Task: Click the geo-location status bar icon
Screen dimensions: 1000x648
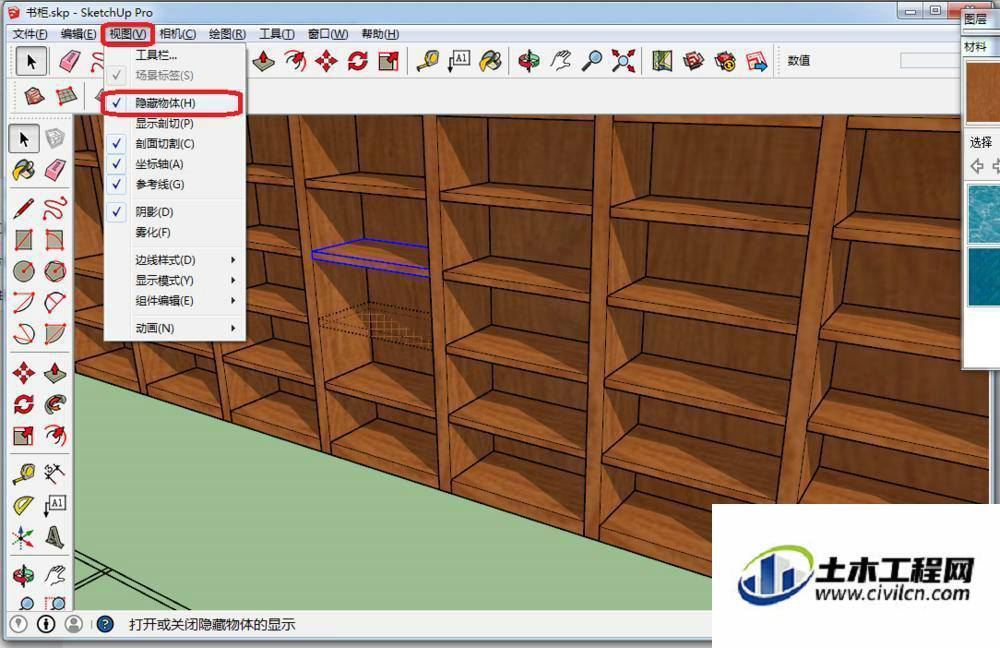Action: click(18, 624)
